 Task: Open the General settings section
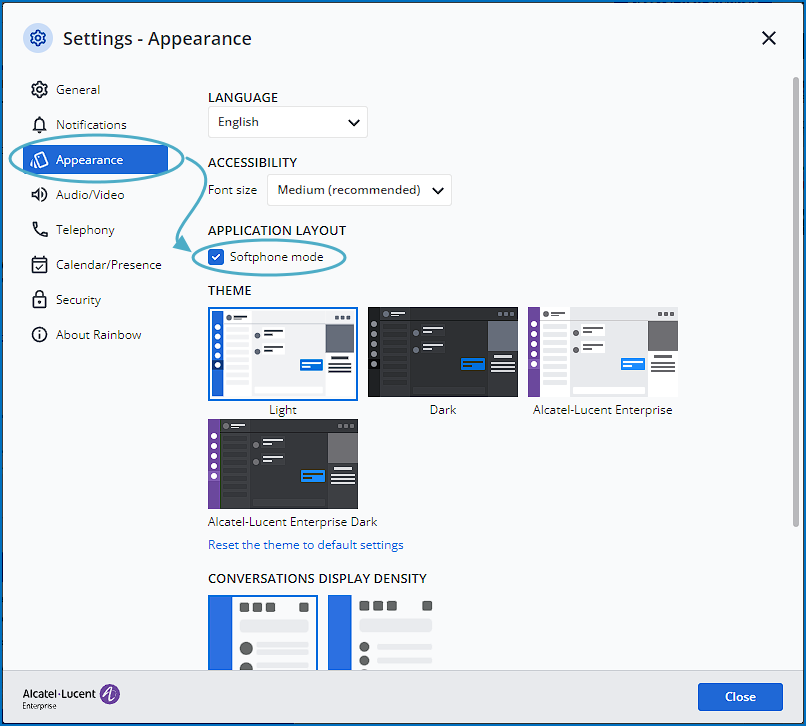coord(96,90)
